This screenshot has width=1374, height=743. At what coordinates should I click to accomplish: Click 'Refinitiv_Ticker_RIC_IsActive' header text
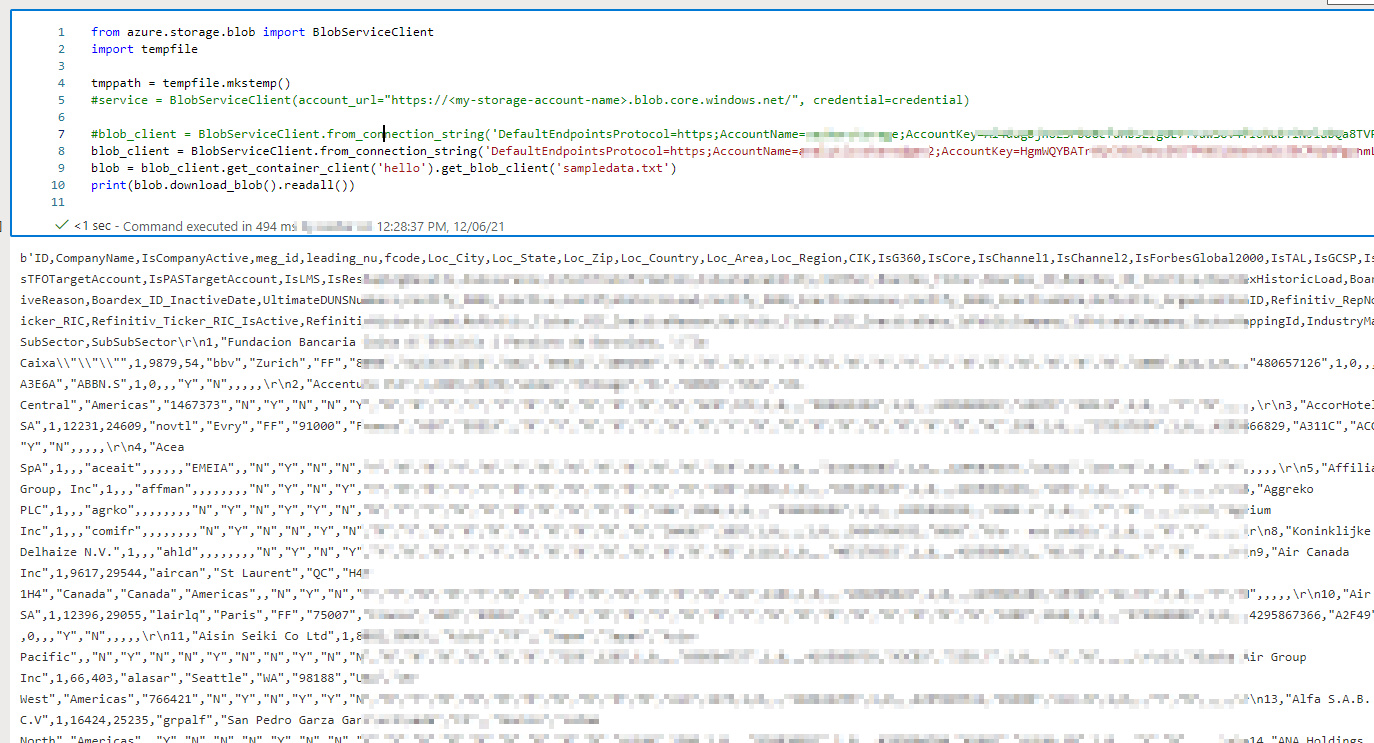(194, 321)
